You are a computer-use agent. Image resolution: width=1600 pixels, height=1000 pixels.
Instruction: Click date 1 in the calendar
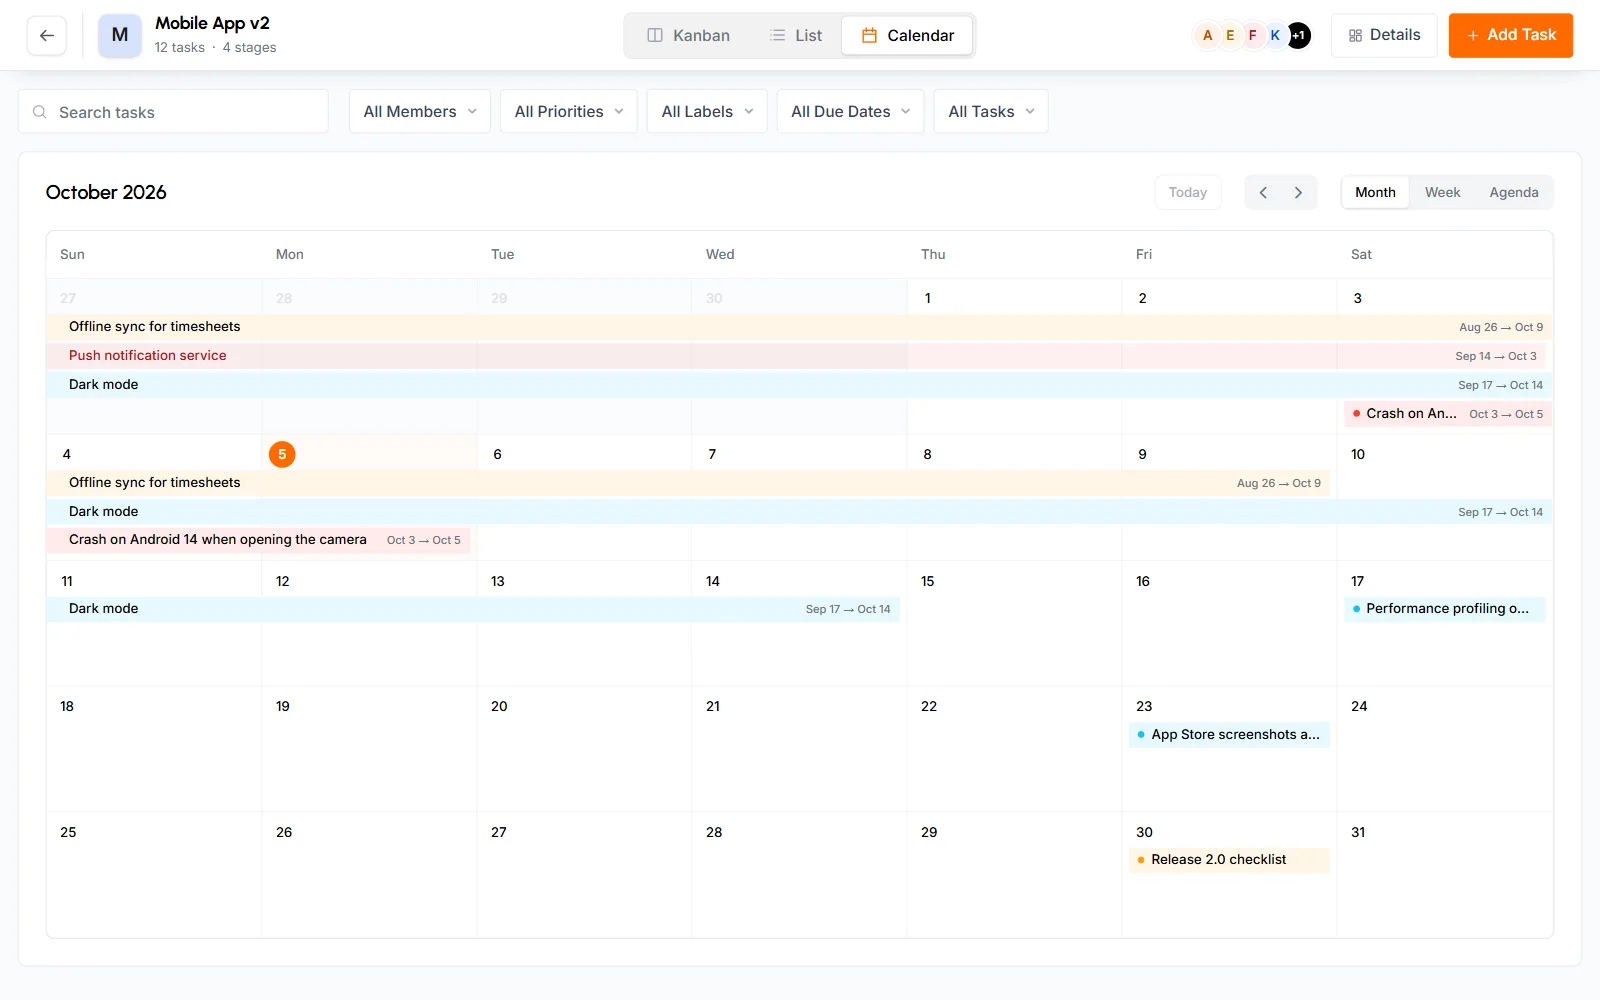pyautogui.click(x=927, y=298)
